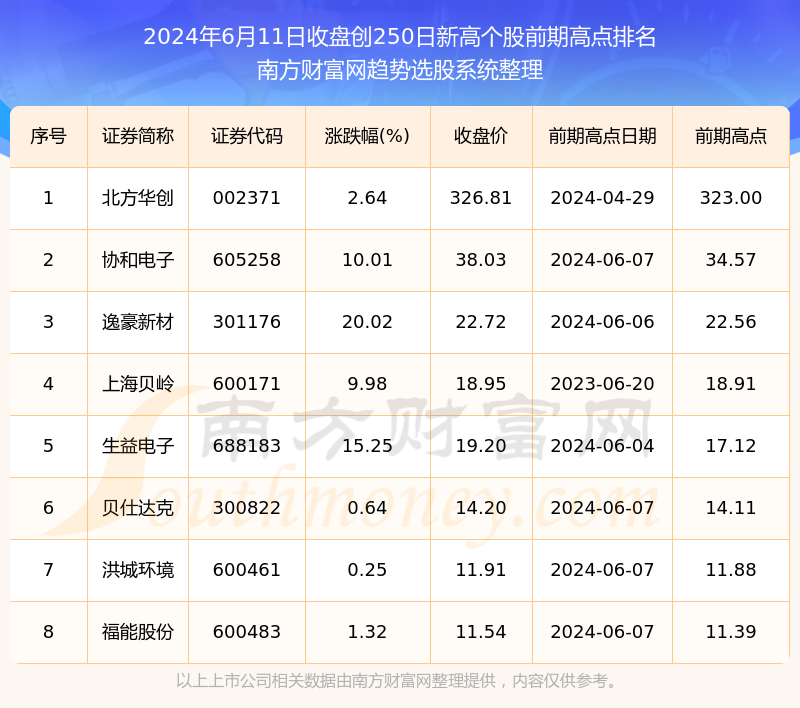Click serial number 1 in 北方华创 row
800x708 pixels.
48,198
